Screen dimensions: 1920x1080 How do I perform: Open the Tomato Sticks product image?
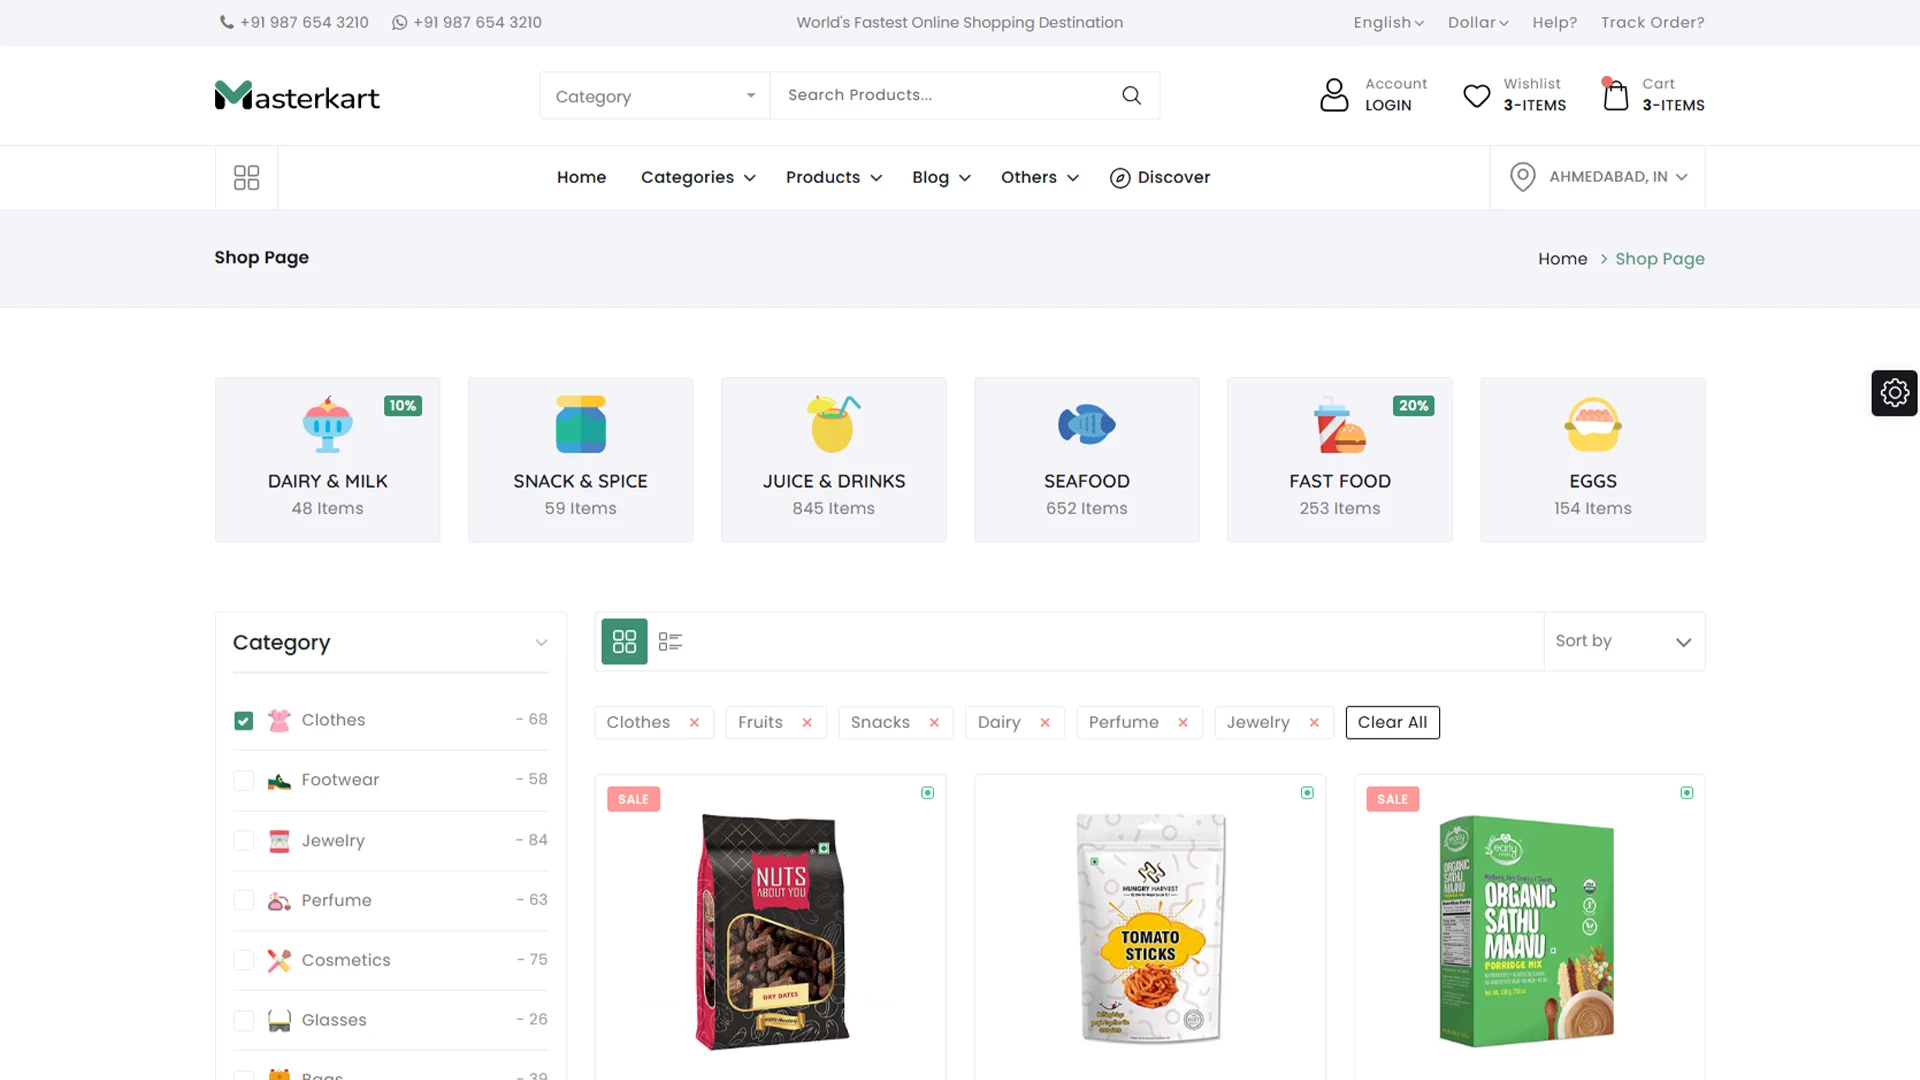tap(1150, 929)
